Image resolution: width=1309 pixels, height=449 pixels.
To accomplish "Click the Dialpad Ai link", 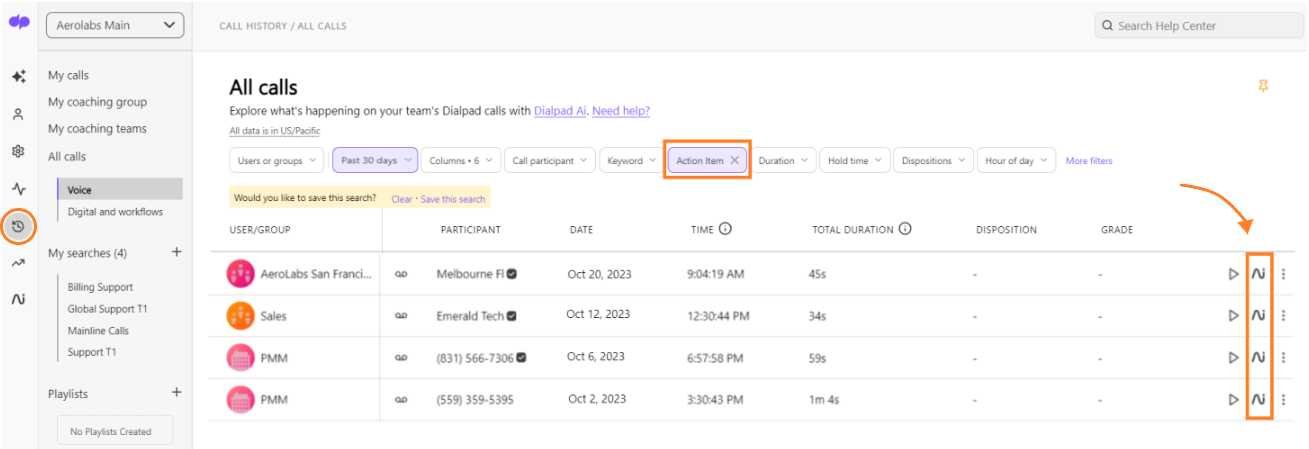I will tap(560, 111).
